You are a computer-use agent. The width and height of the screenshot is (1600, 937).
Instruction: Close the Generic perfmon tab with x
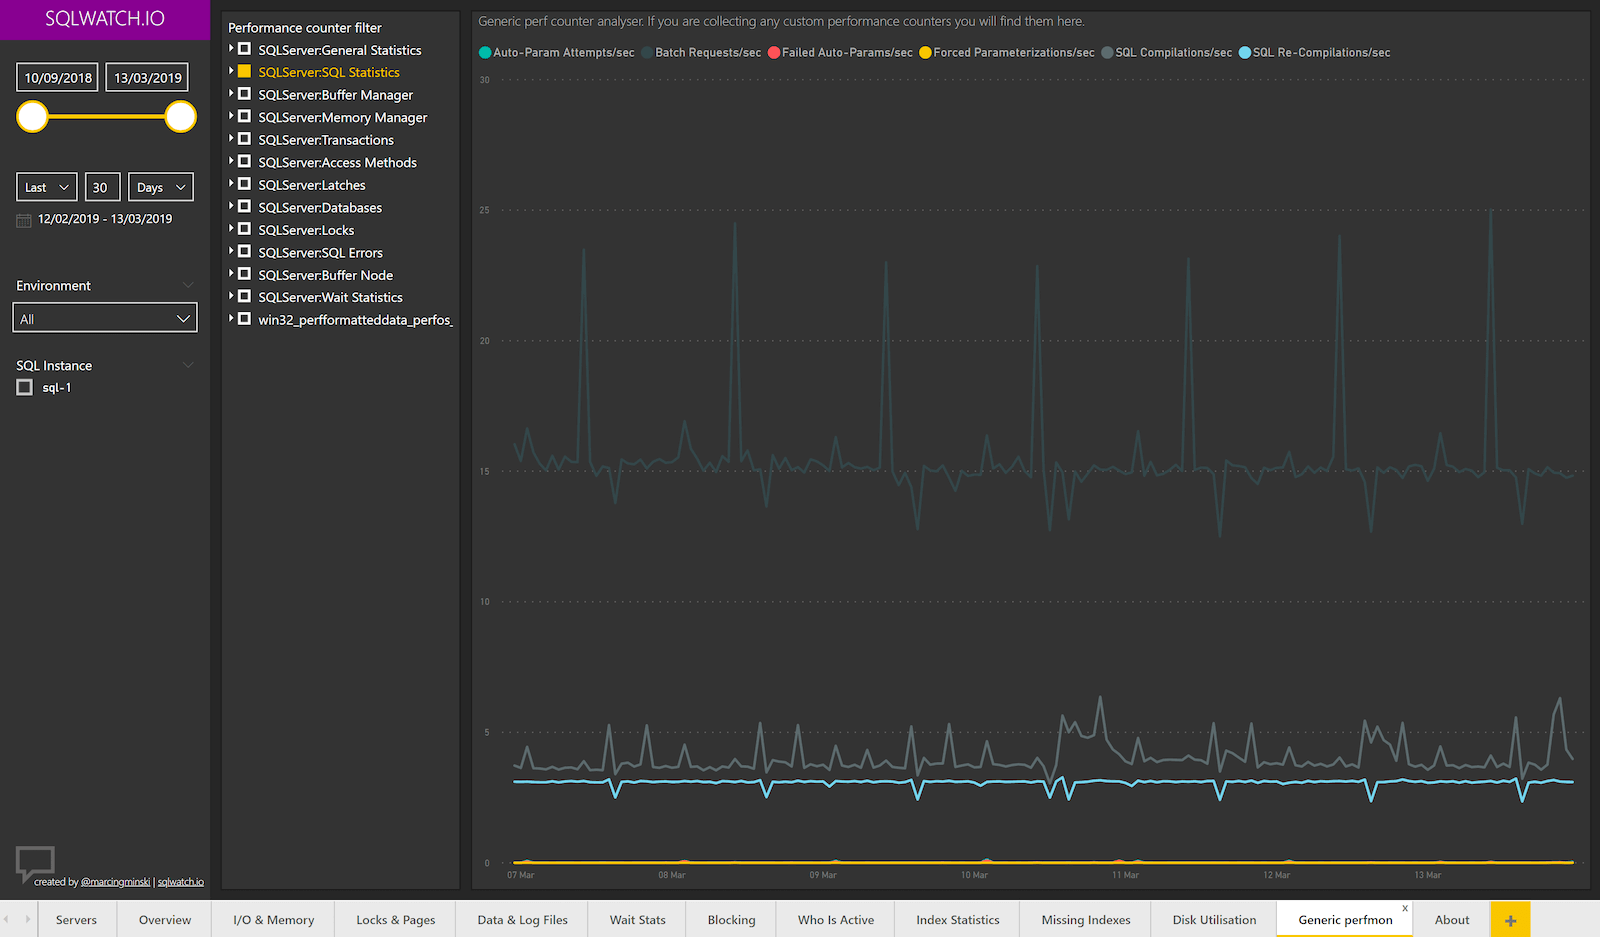(x=1405, y=908)
